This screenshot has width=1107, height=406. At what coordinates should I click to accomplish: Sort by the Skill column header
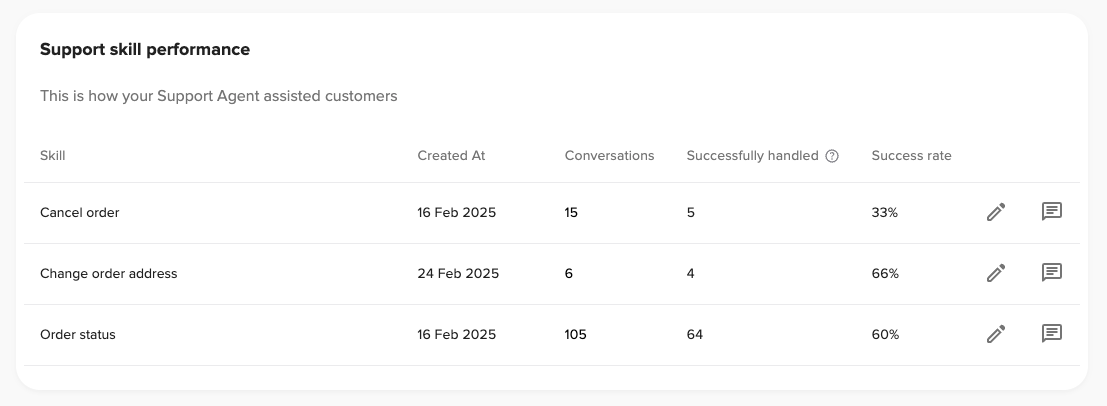point(52,156)
